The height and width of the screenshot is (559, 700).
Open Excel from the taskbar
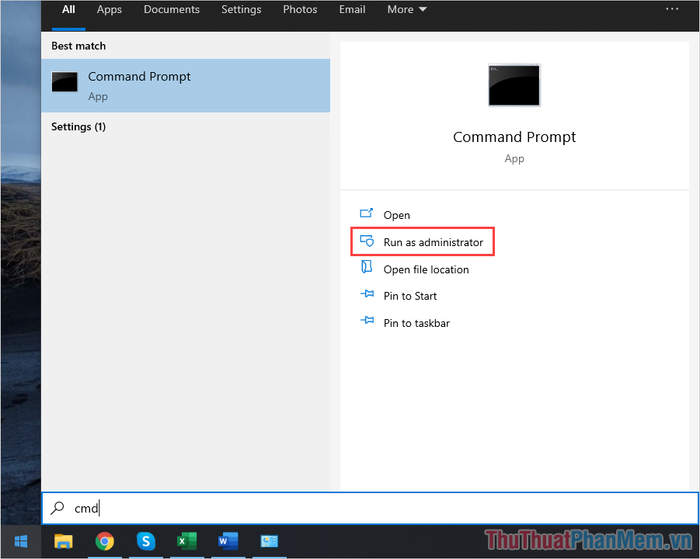(x=187, y=542)
